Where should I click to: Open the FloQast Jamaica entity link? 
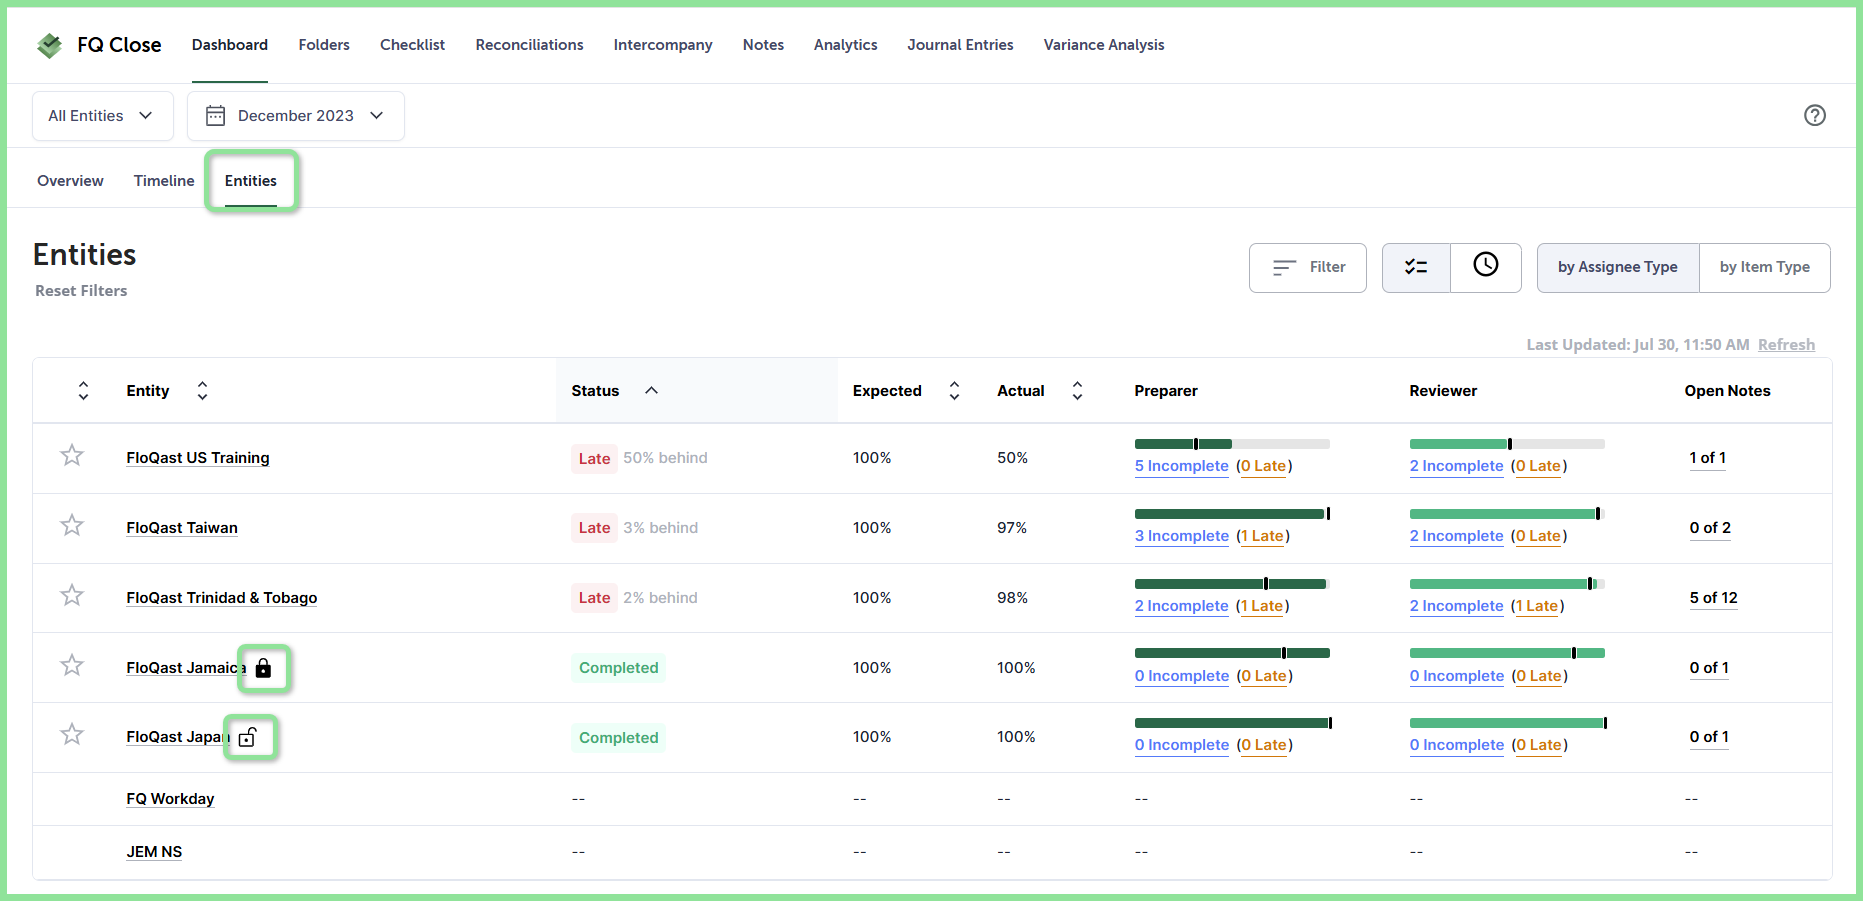point(186,668)
